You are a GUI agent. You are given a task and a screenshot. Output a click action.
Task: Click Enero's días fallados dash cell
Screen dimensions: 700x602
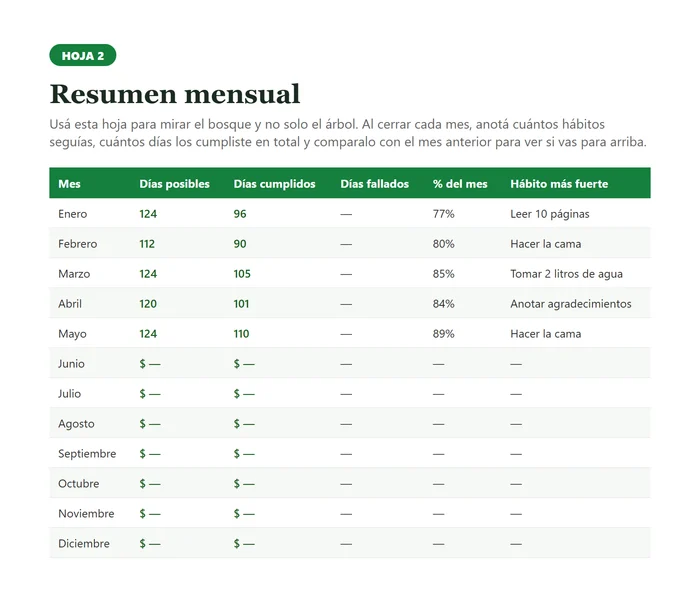[x=346, y=214]
